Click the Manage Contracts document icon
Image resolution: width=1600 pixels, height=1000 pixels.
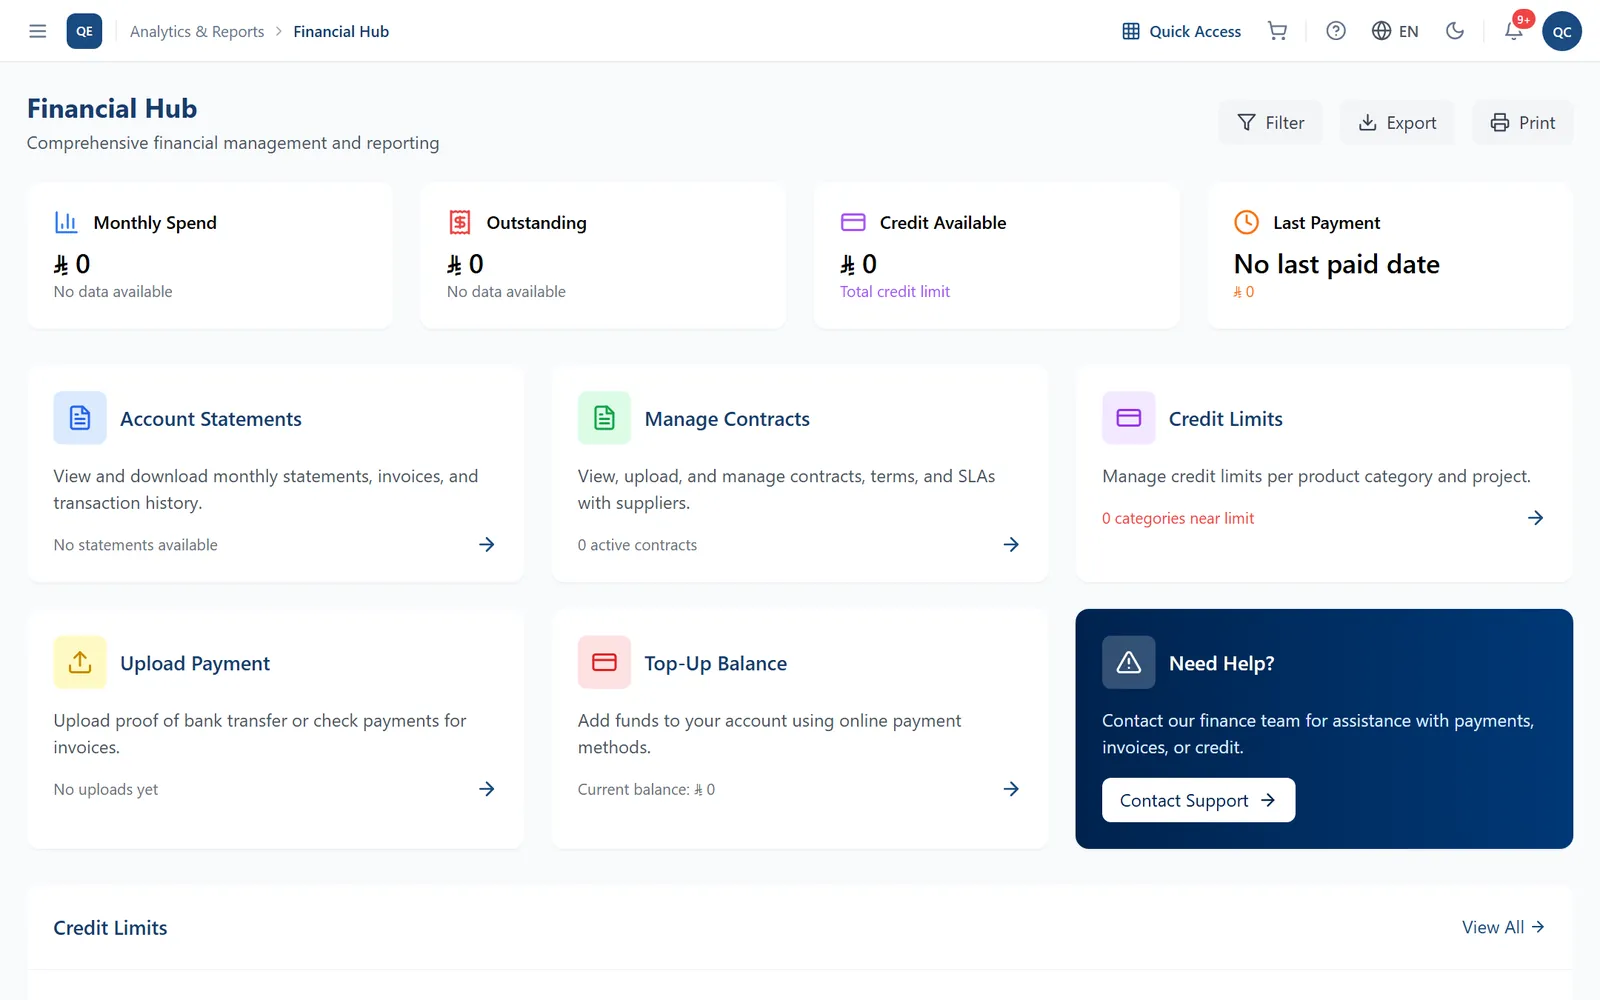pos(604,418)
